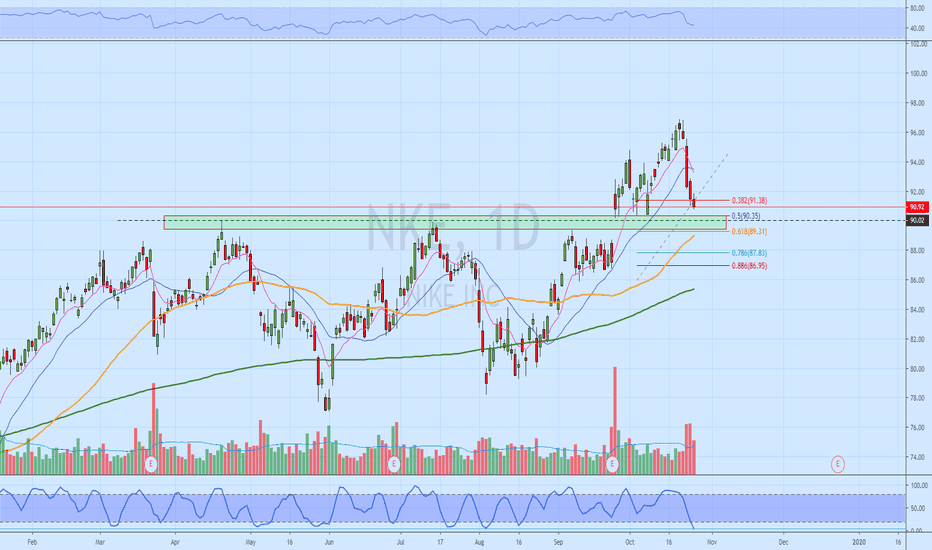Open the late-September earnings E marker
The image size is (932, 550).
(x=612, y=464)
